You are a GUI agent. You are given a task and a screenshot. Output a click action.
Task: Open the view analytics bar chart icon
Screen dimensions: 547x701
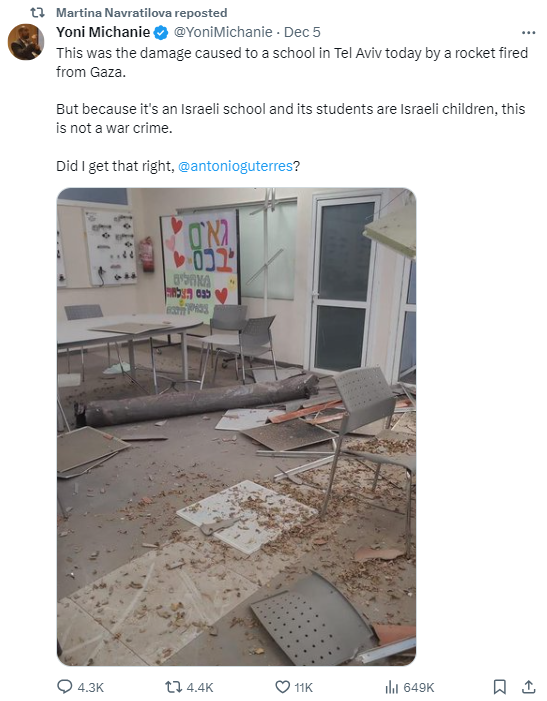point(391,687)
